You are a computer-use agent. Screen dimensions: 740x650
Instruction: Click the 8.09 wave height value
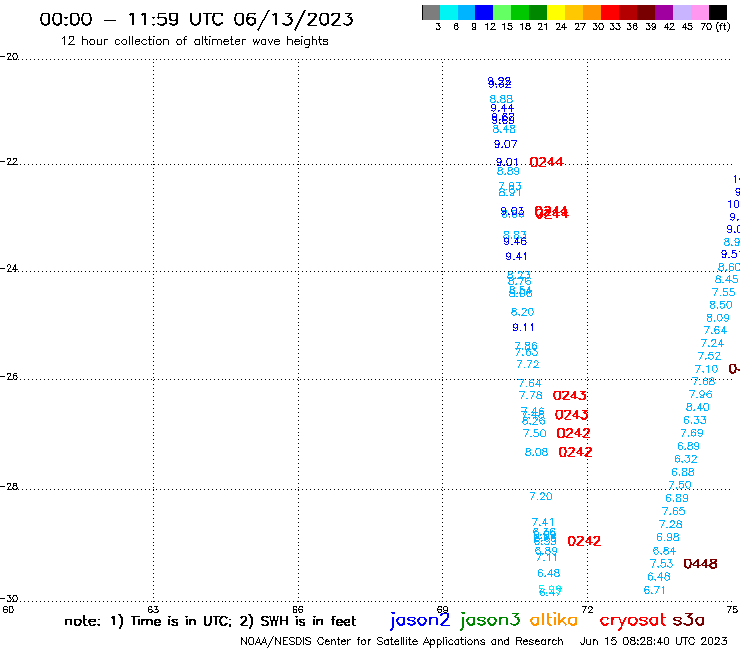tap(718, 318)
